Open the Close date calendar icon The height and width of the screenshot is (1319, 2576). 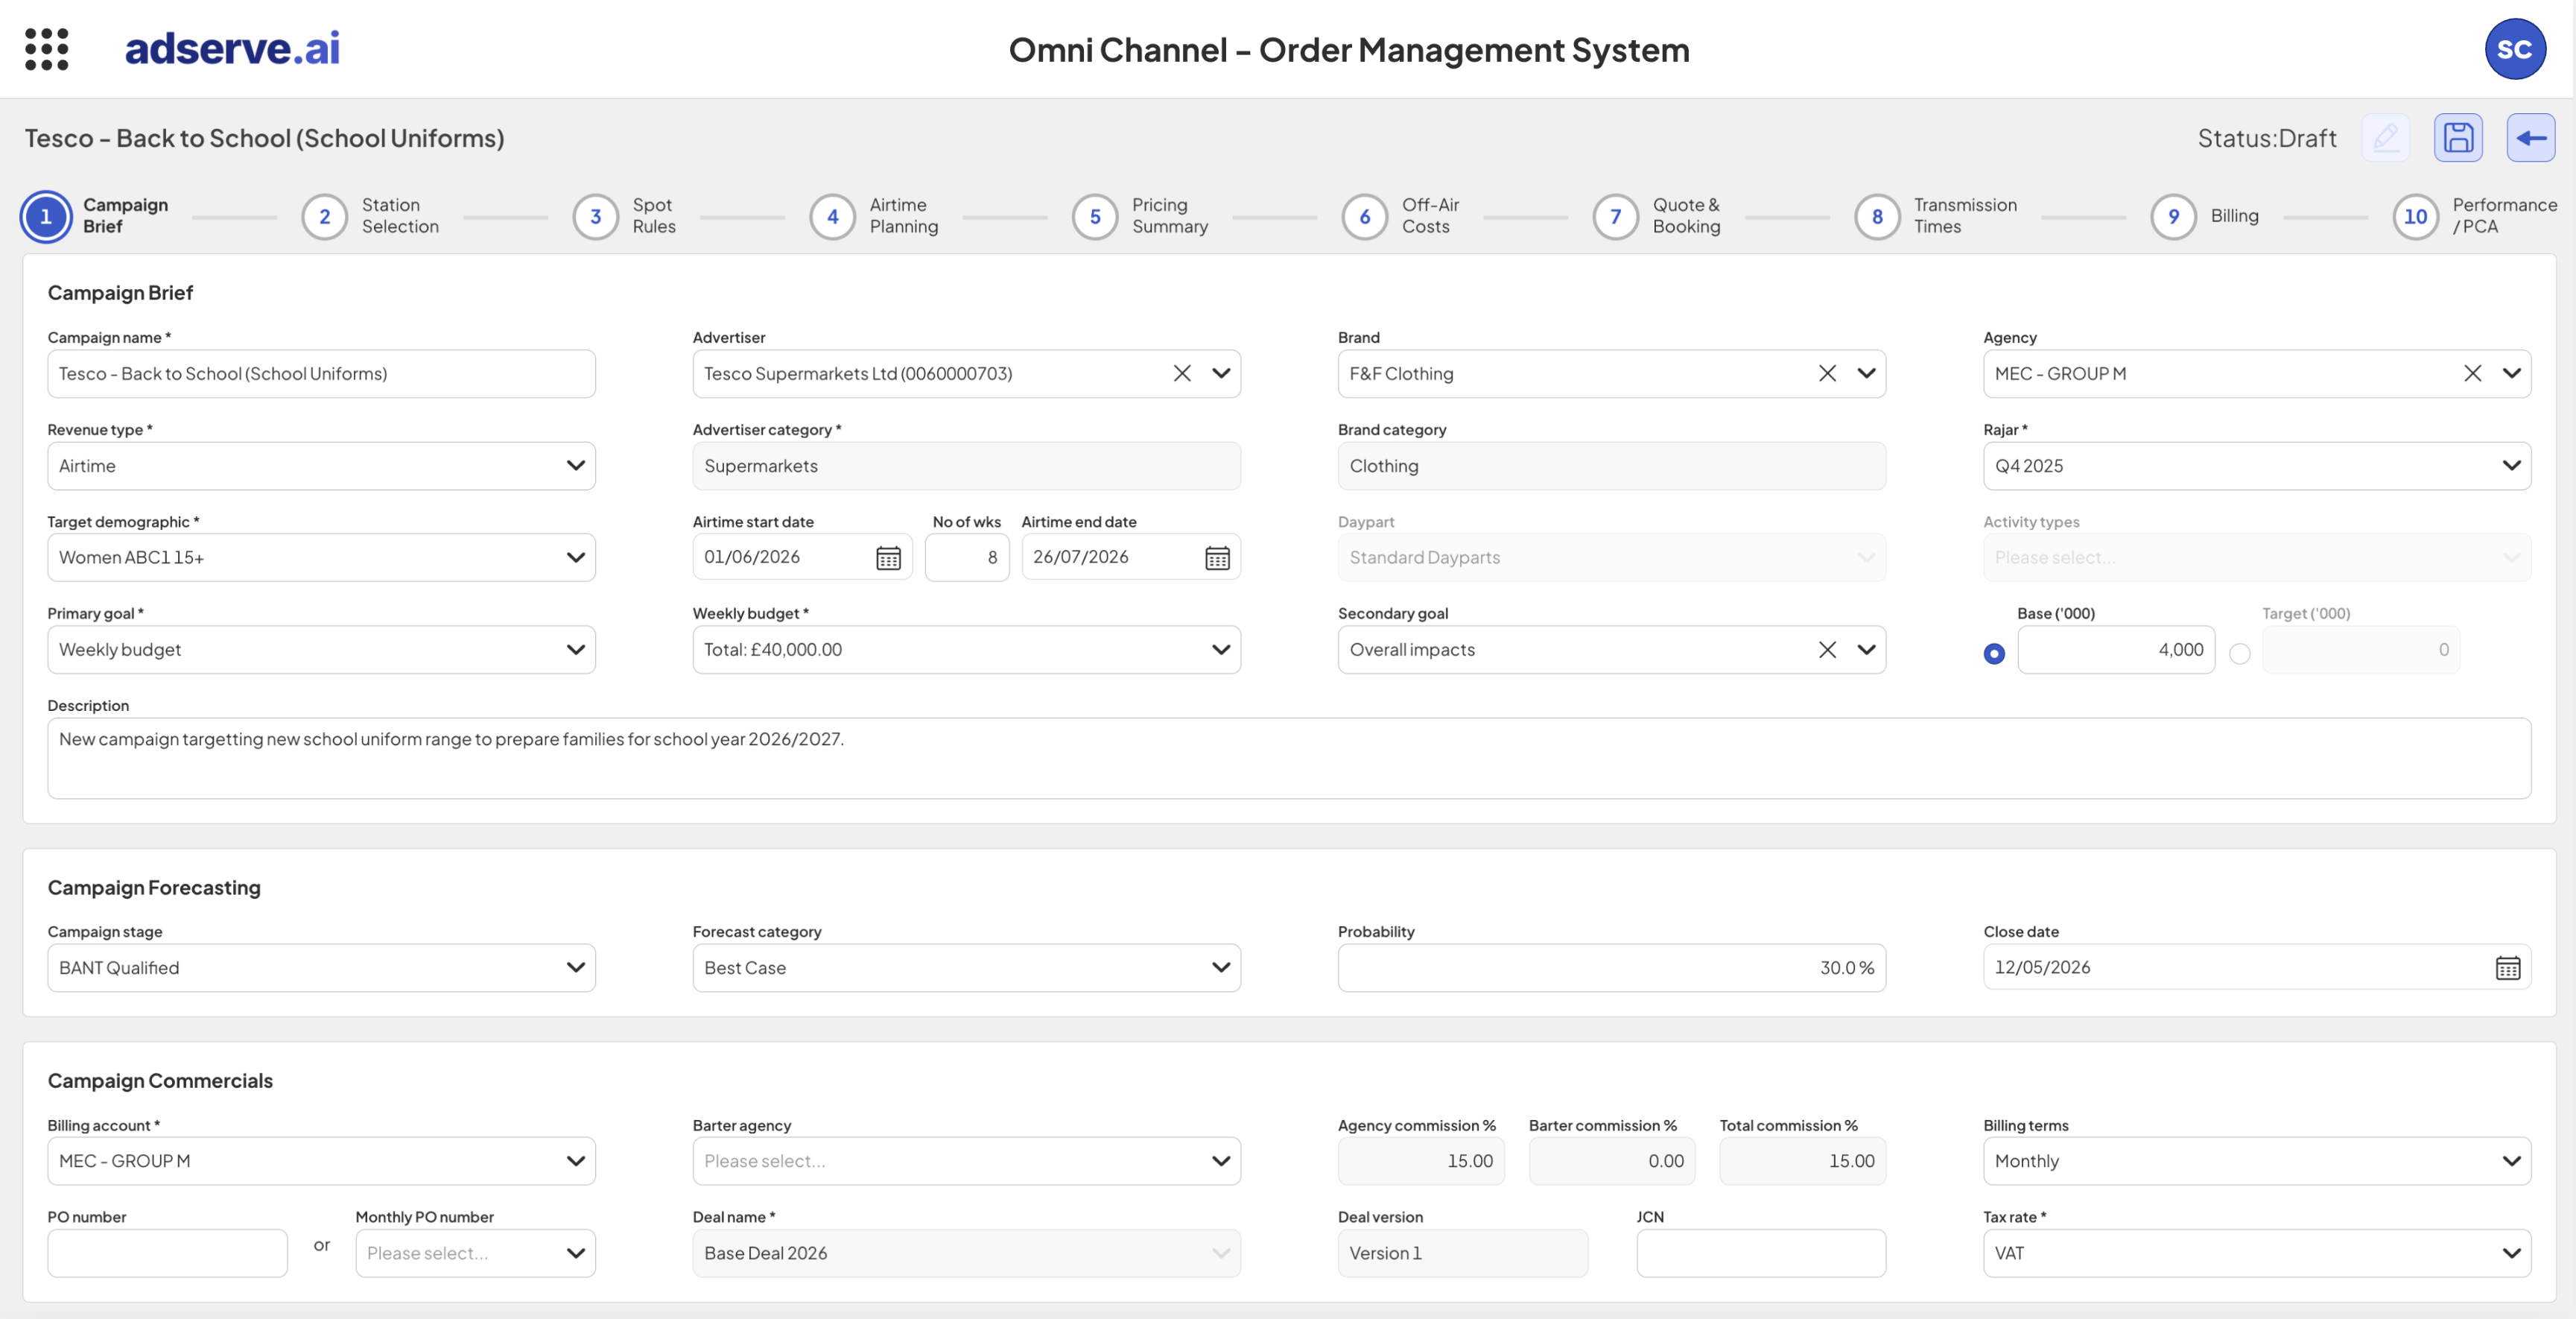[2507, 968]
